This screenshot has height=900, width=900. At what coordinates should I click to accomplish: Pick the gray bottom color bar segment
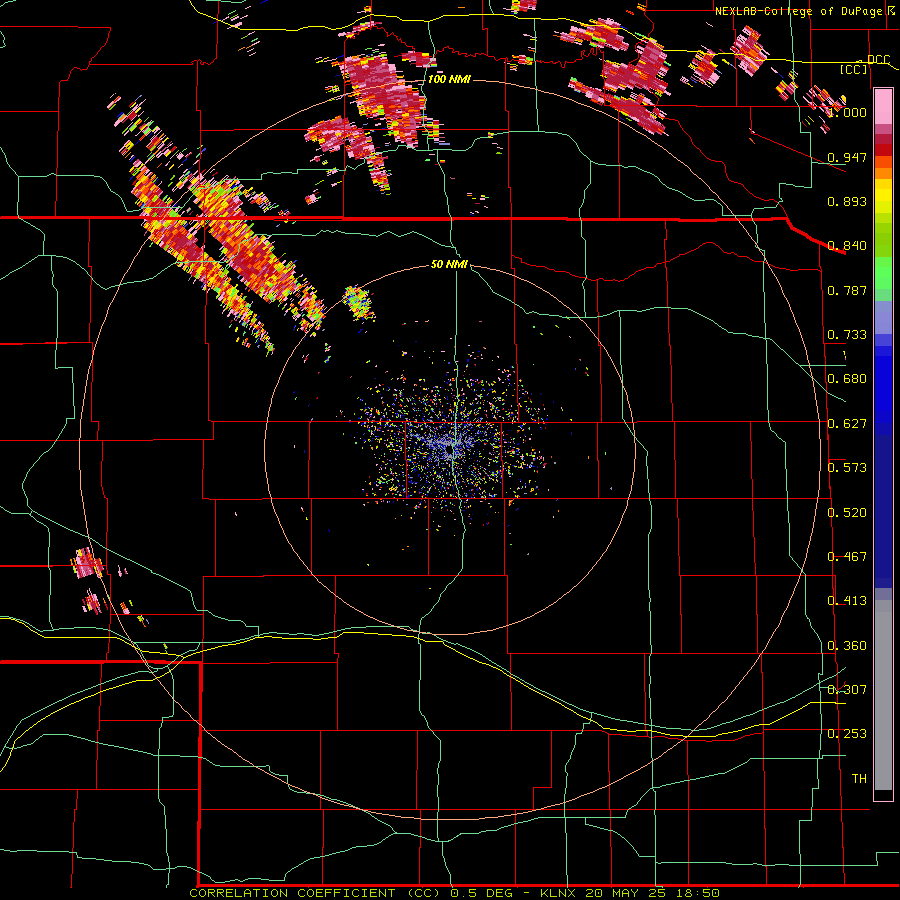(883, 695)
